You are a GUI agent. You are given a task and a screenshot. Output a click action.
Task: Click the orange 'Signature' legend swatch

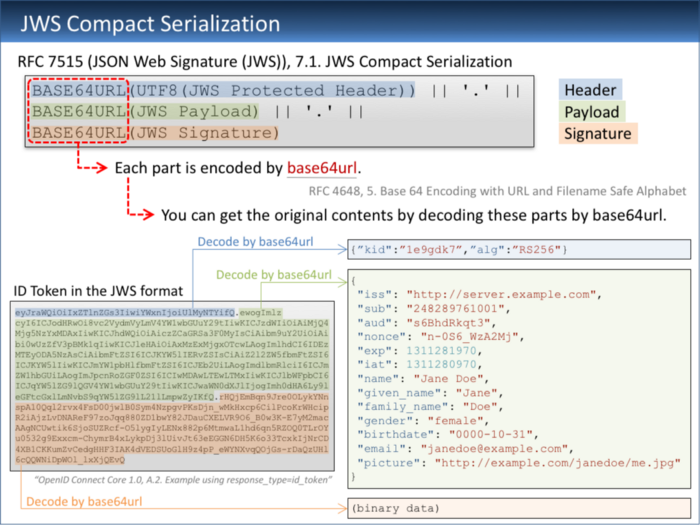pos(598,133)
